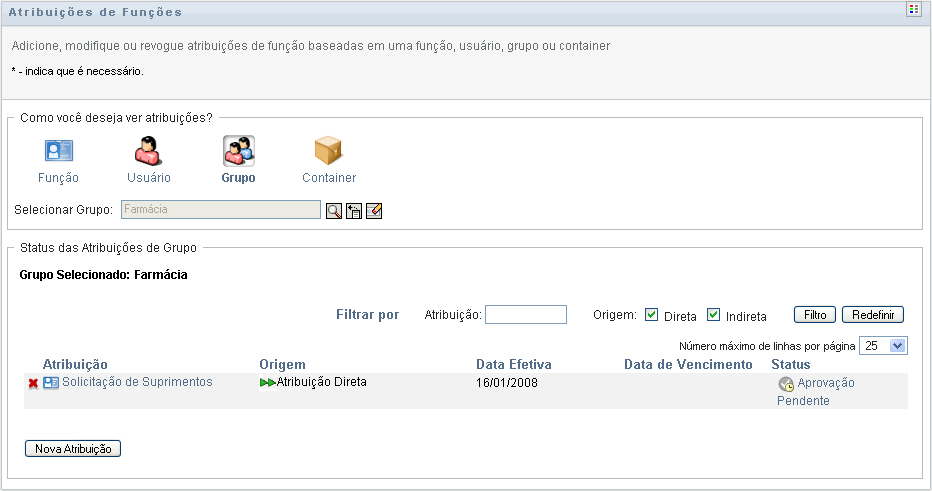Open history list icon next to group field
This screenshot has width=932, height=491.
[x=354, y=211]
